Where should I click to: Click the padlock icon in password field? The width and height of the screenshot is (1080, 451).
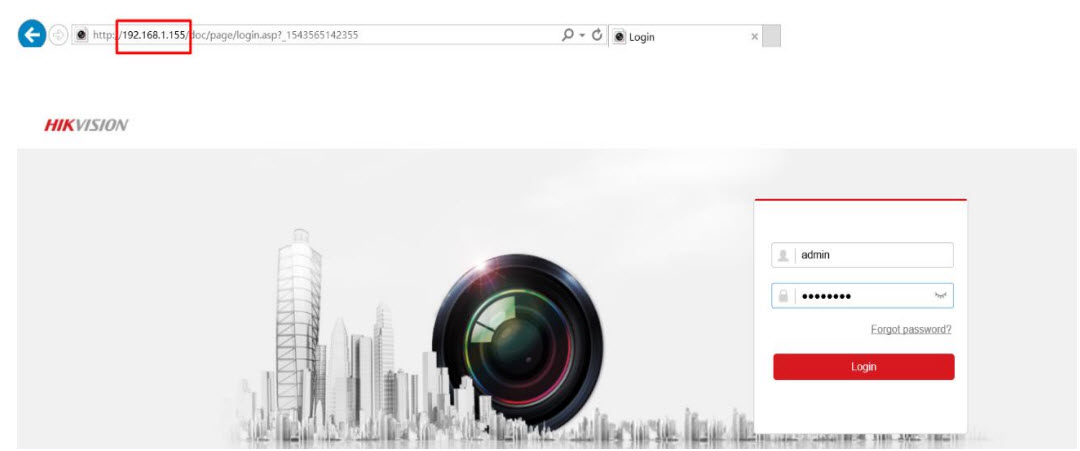pos(783,296)
